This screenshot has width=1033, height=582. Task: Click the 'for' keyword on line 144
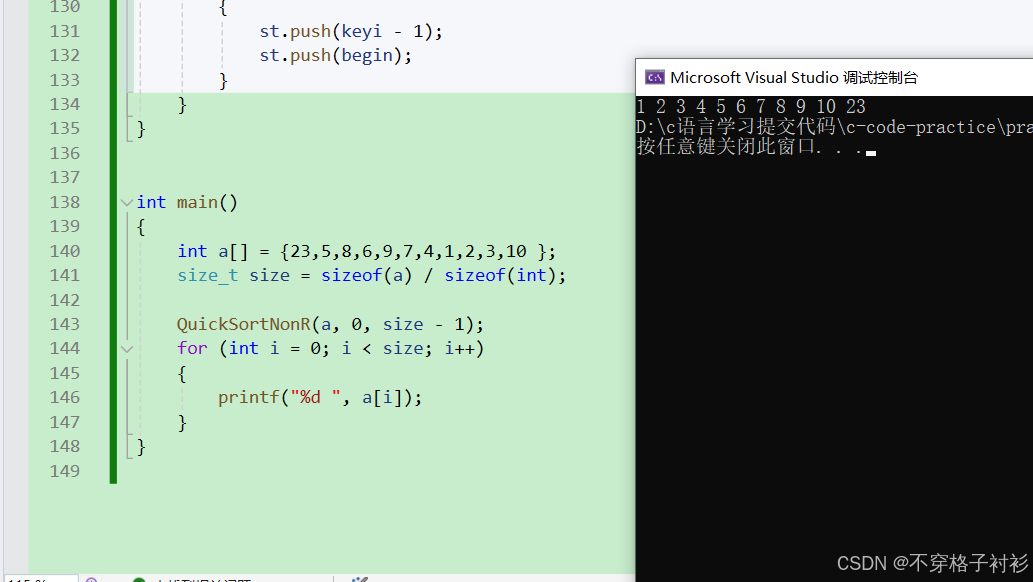tap(192, 348)
